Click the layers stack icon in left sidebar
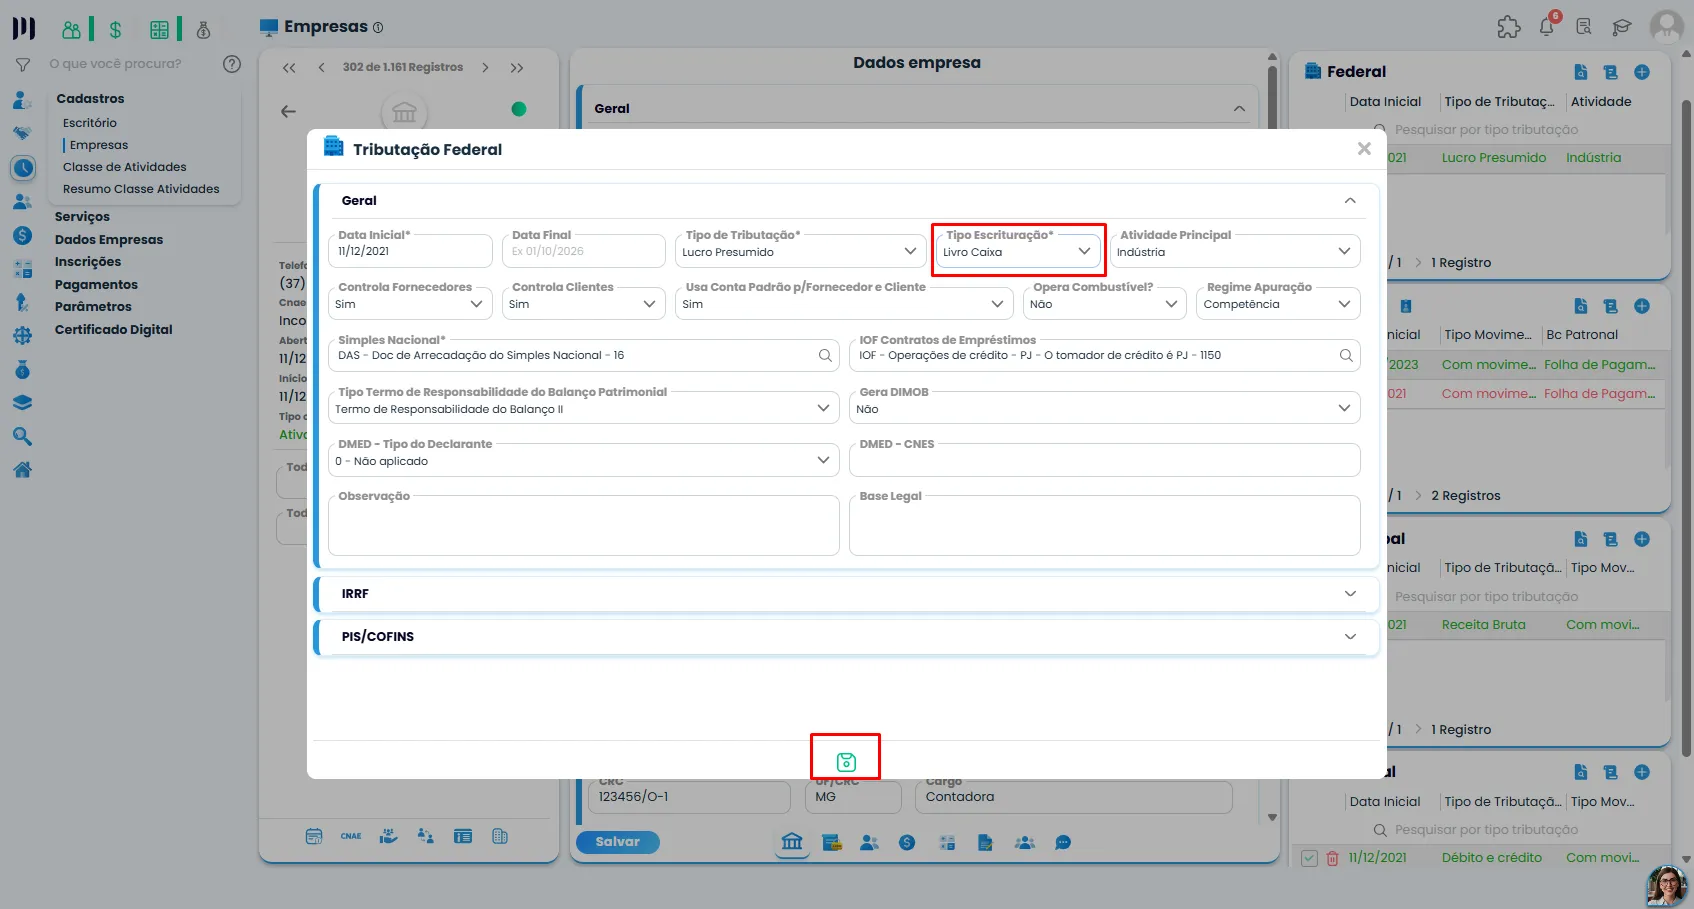This screenshot has height=909, width=1694. pos(22,403)
